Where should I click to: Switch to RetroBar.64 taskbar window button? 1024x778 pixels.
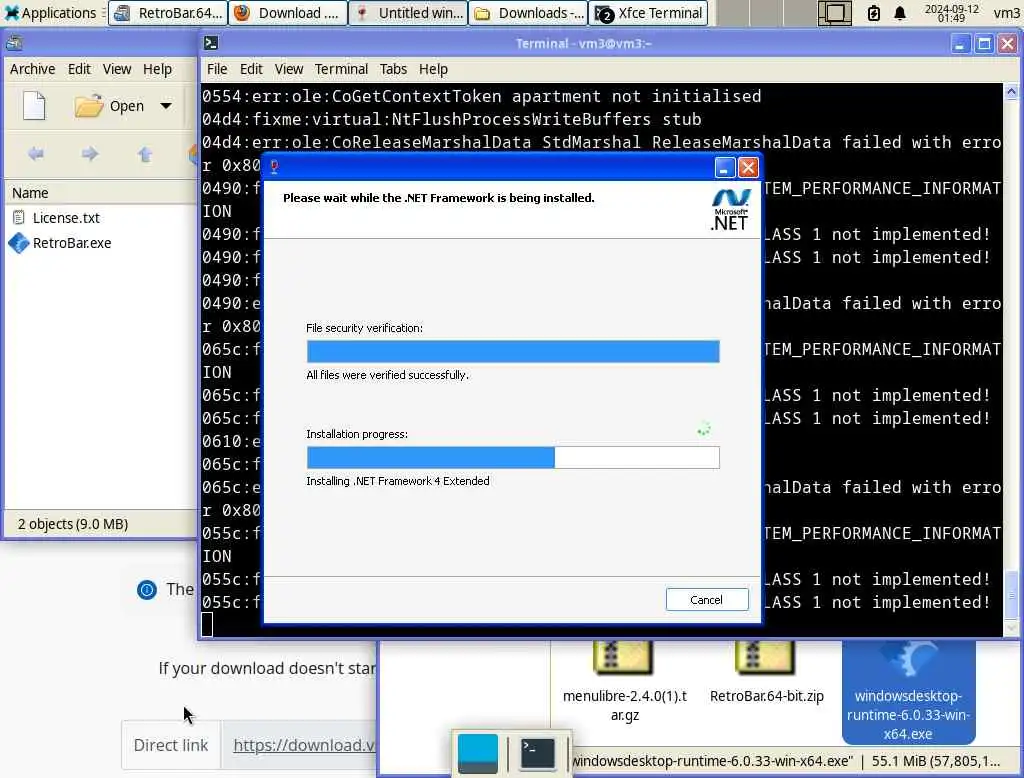click(168, 12)
